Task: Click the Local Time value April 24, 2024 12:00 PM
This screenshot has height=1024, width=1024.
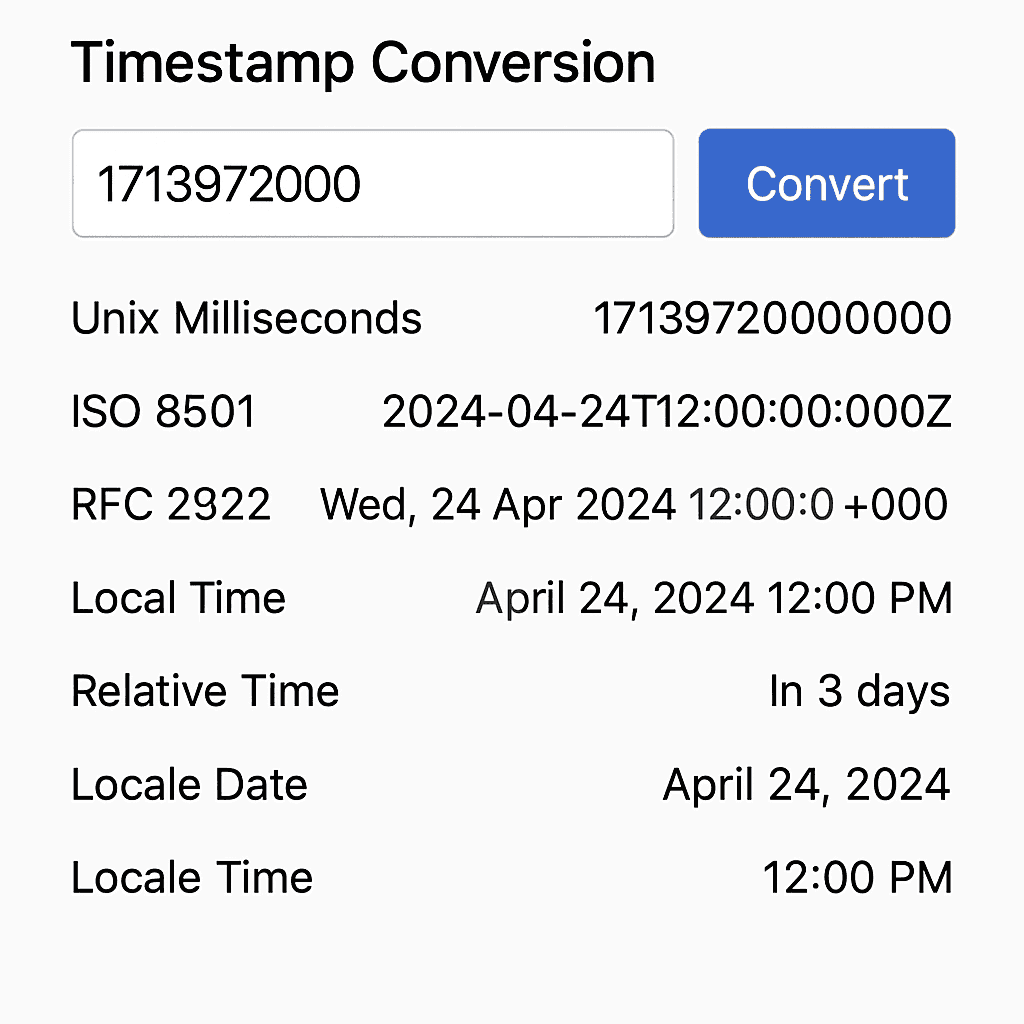Action: [x=712, y=597]
